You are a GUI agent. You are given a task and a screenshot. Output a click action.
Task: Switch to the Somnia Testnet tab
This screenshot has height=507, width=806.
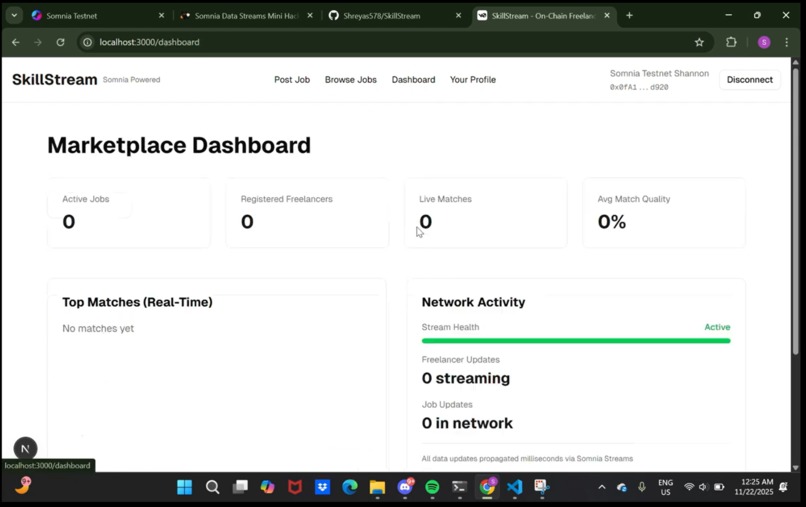point(72,15)
